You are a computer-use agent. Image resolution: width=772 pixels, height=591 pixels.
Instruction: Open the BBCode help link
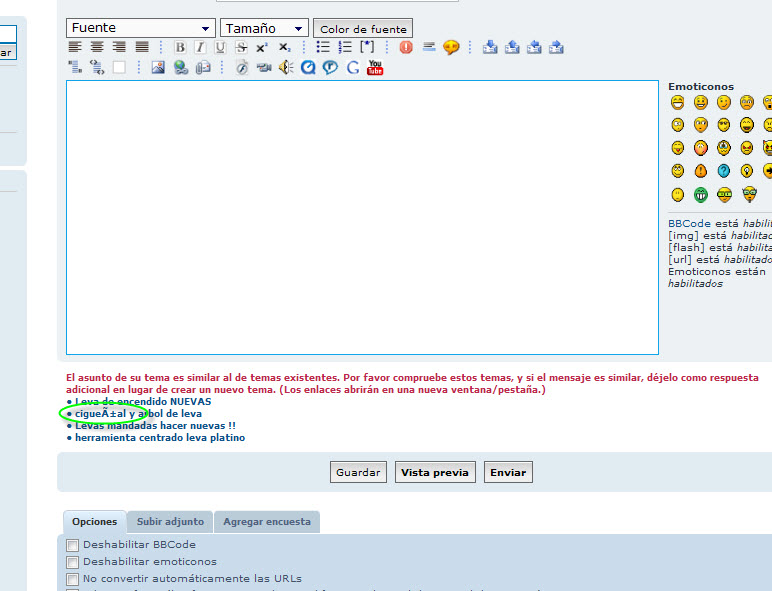[689, 224]
